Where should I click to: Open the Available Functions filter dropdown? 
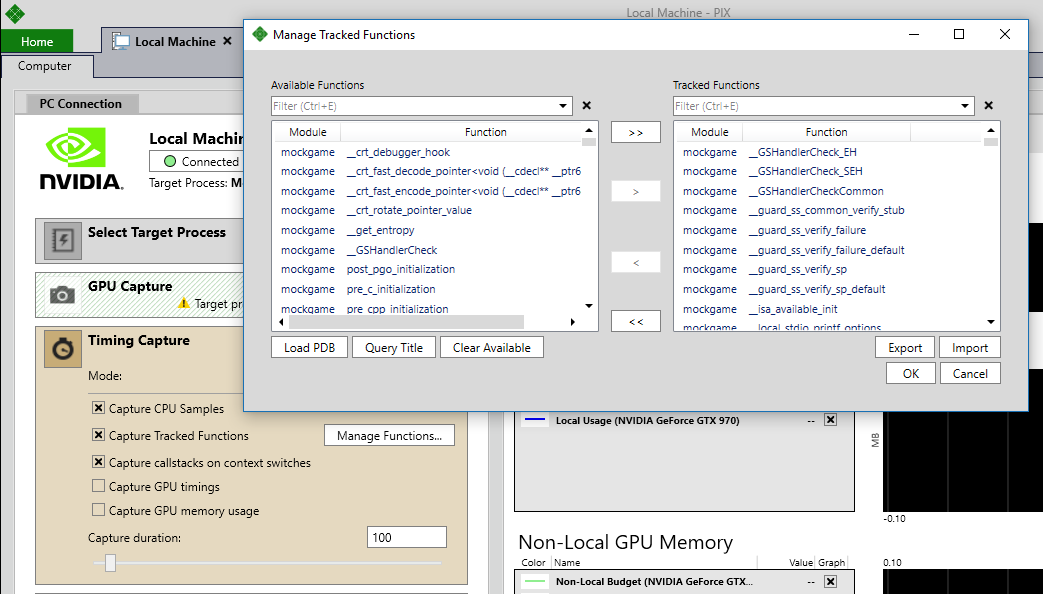click(x=563, y=106)
